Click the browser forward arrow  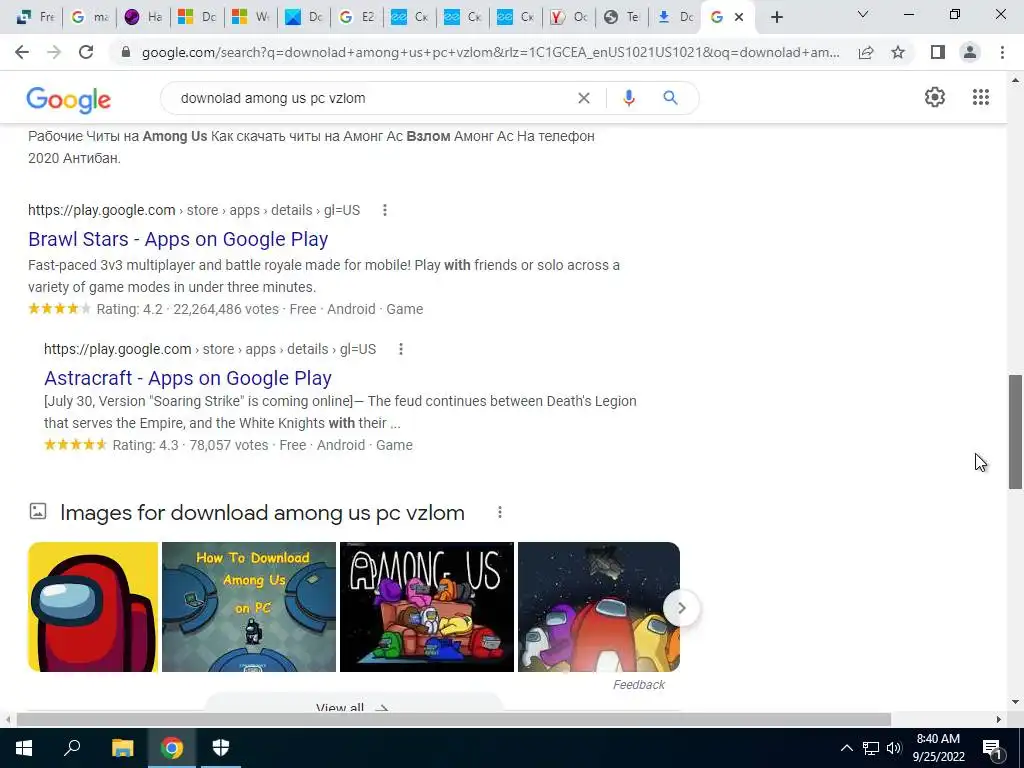tap(54, 52)
